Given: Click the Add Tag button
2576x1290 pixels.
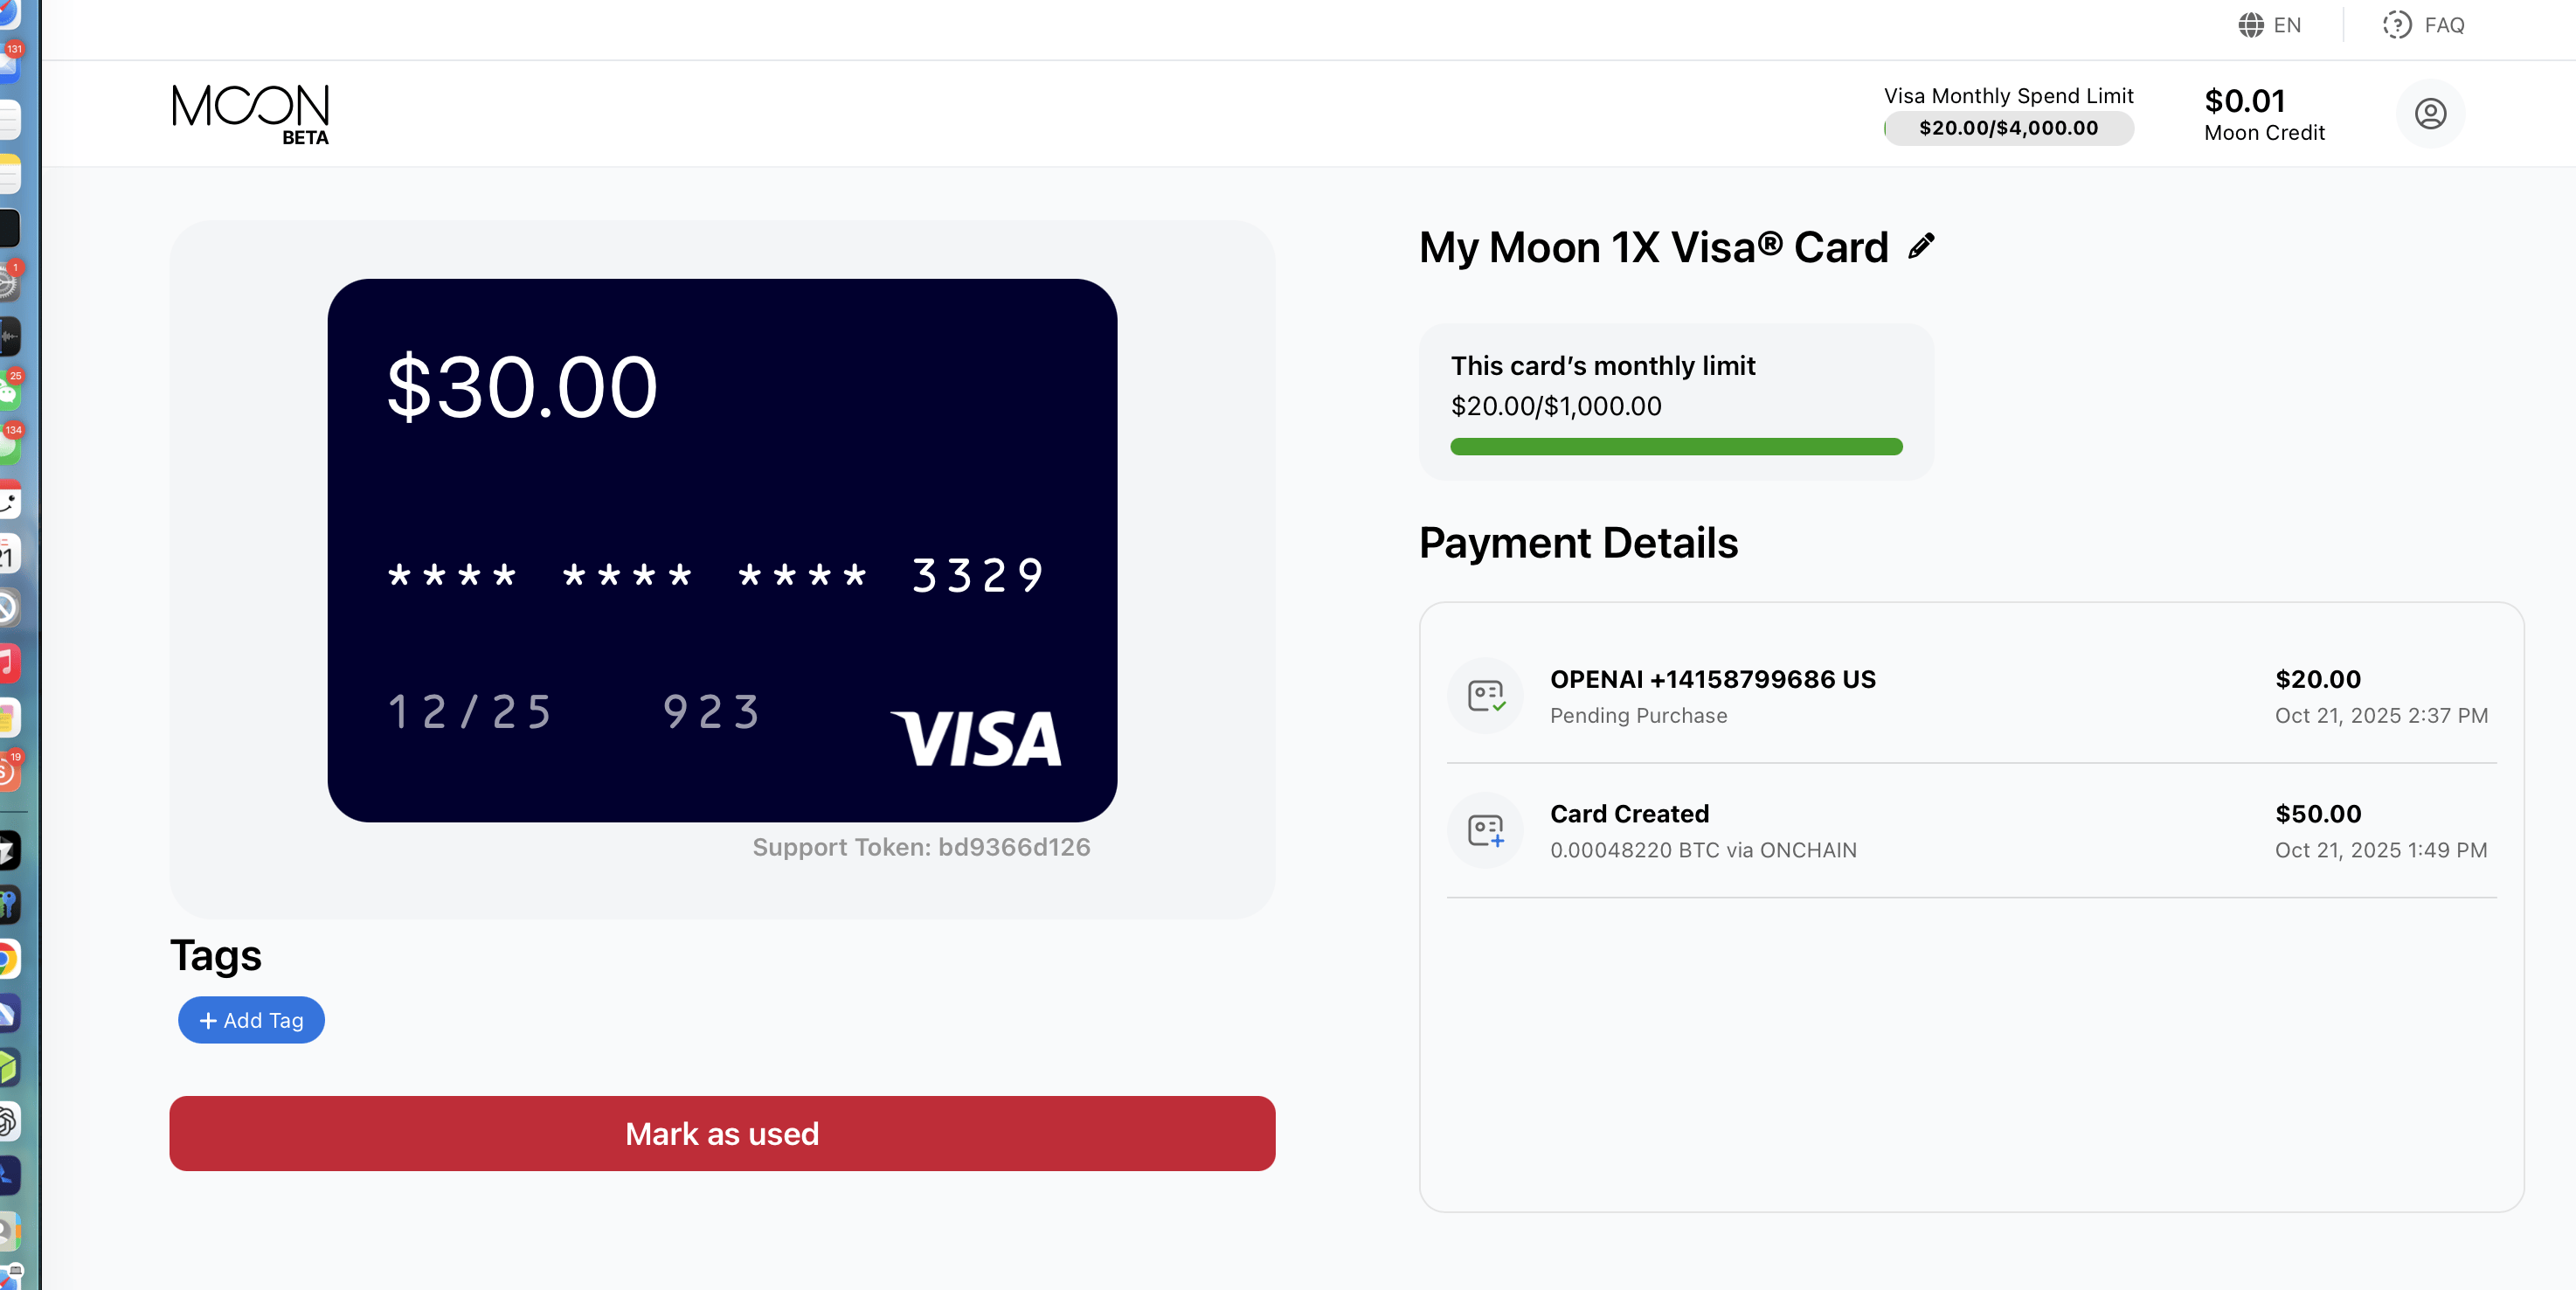Looking at the screenshot, I should point(251,1020).
